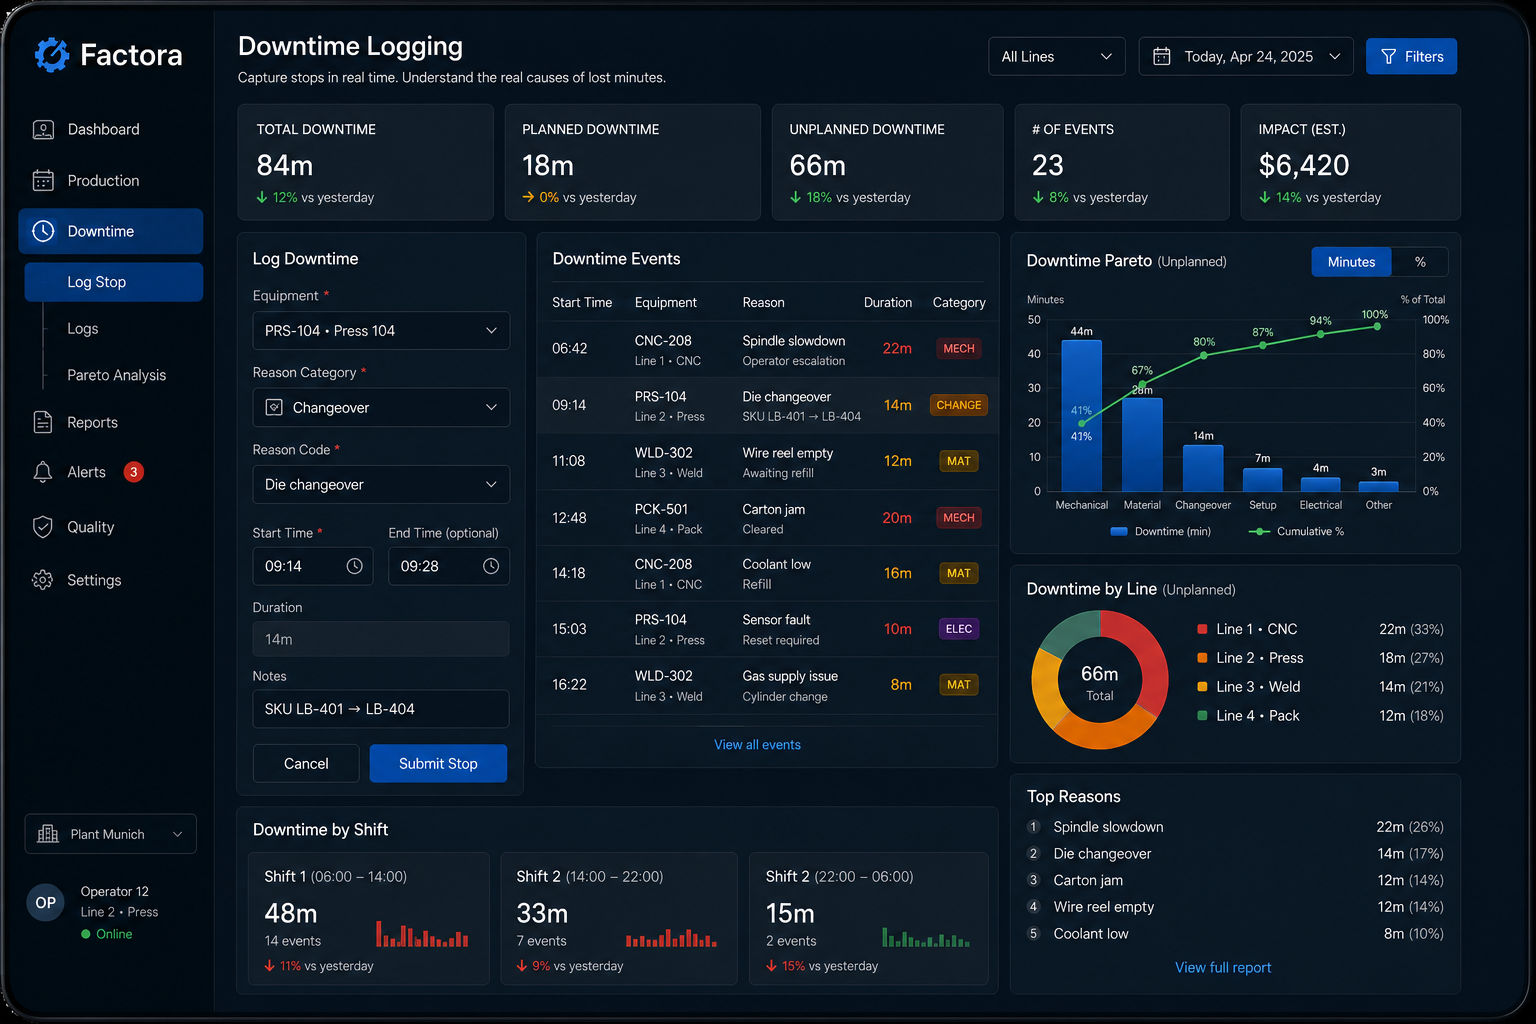Screen dimensions: 1536x1024
Task: Expand the Reason Category Changeover dropdown
Action: tap(381, 407)
